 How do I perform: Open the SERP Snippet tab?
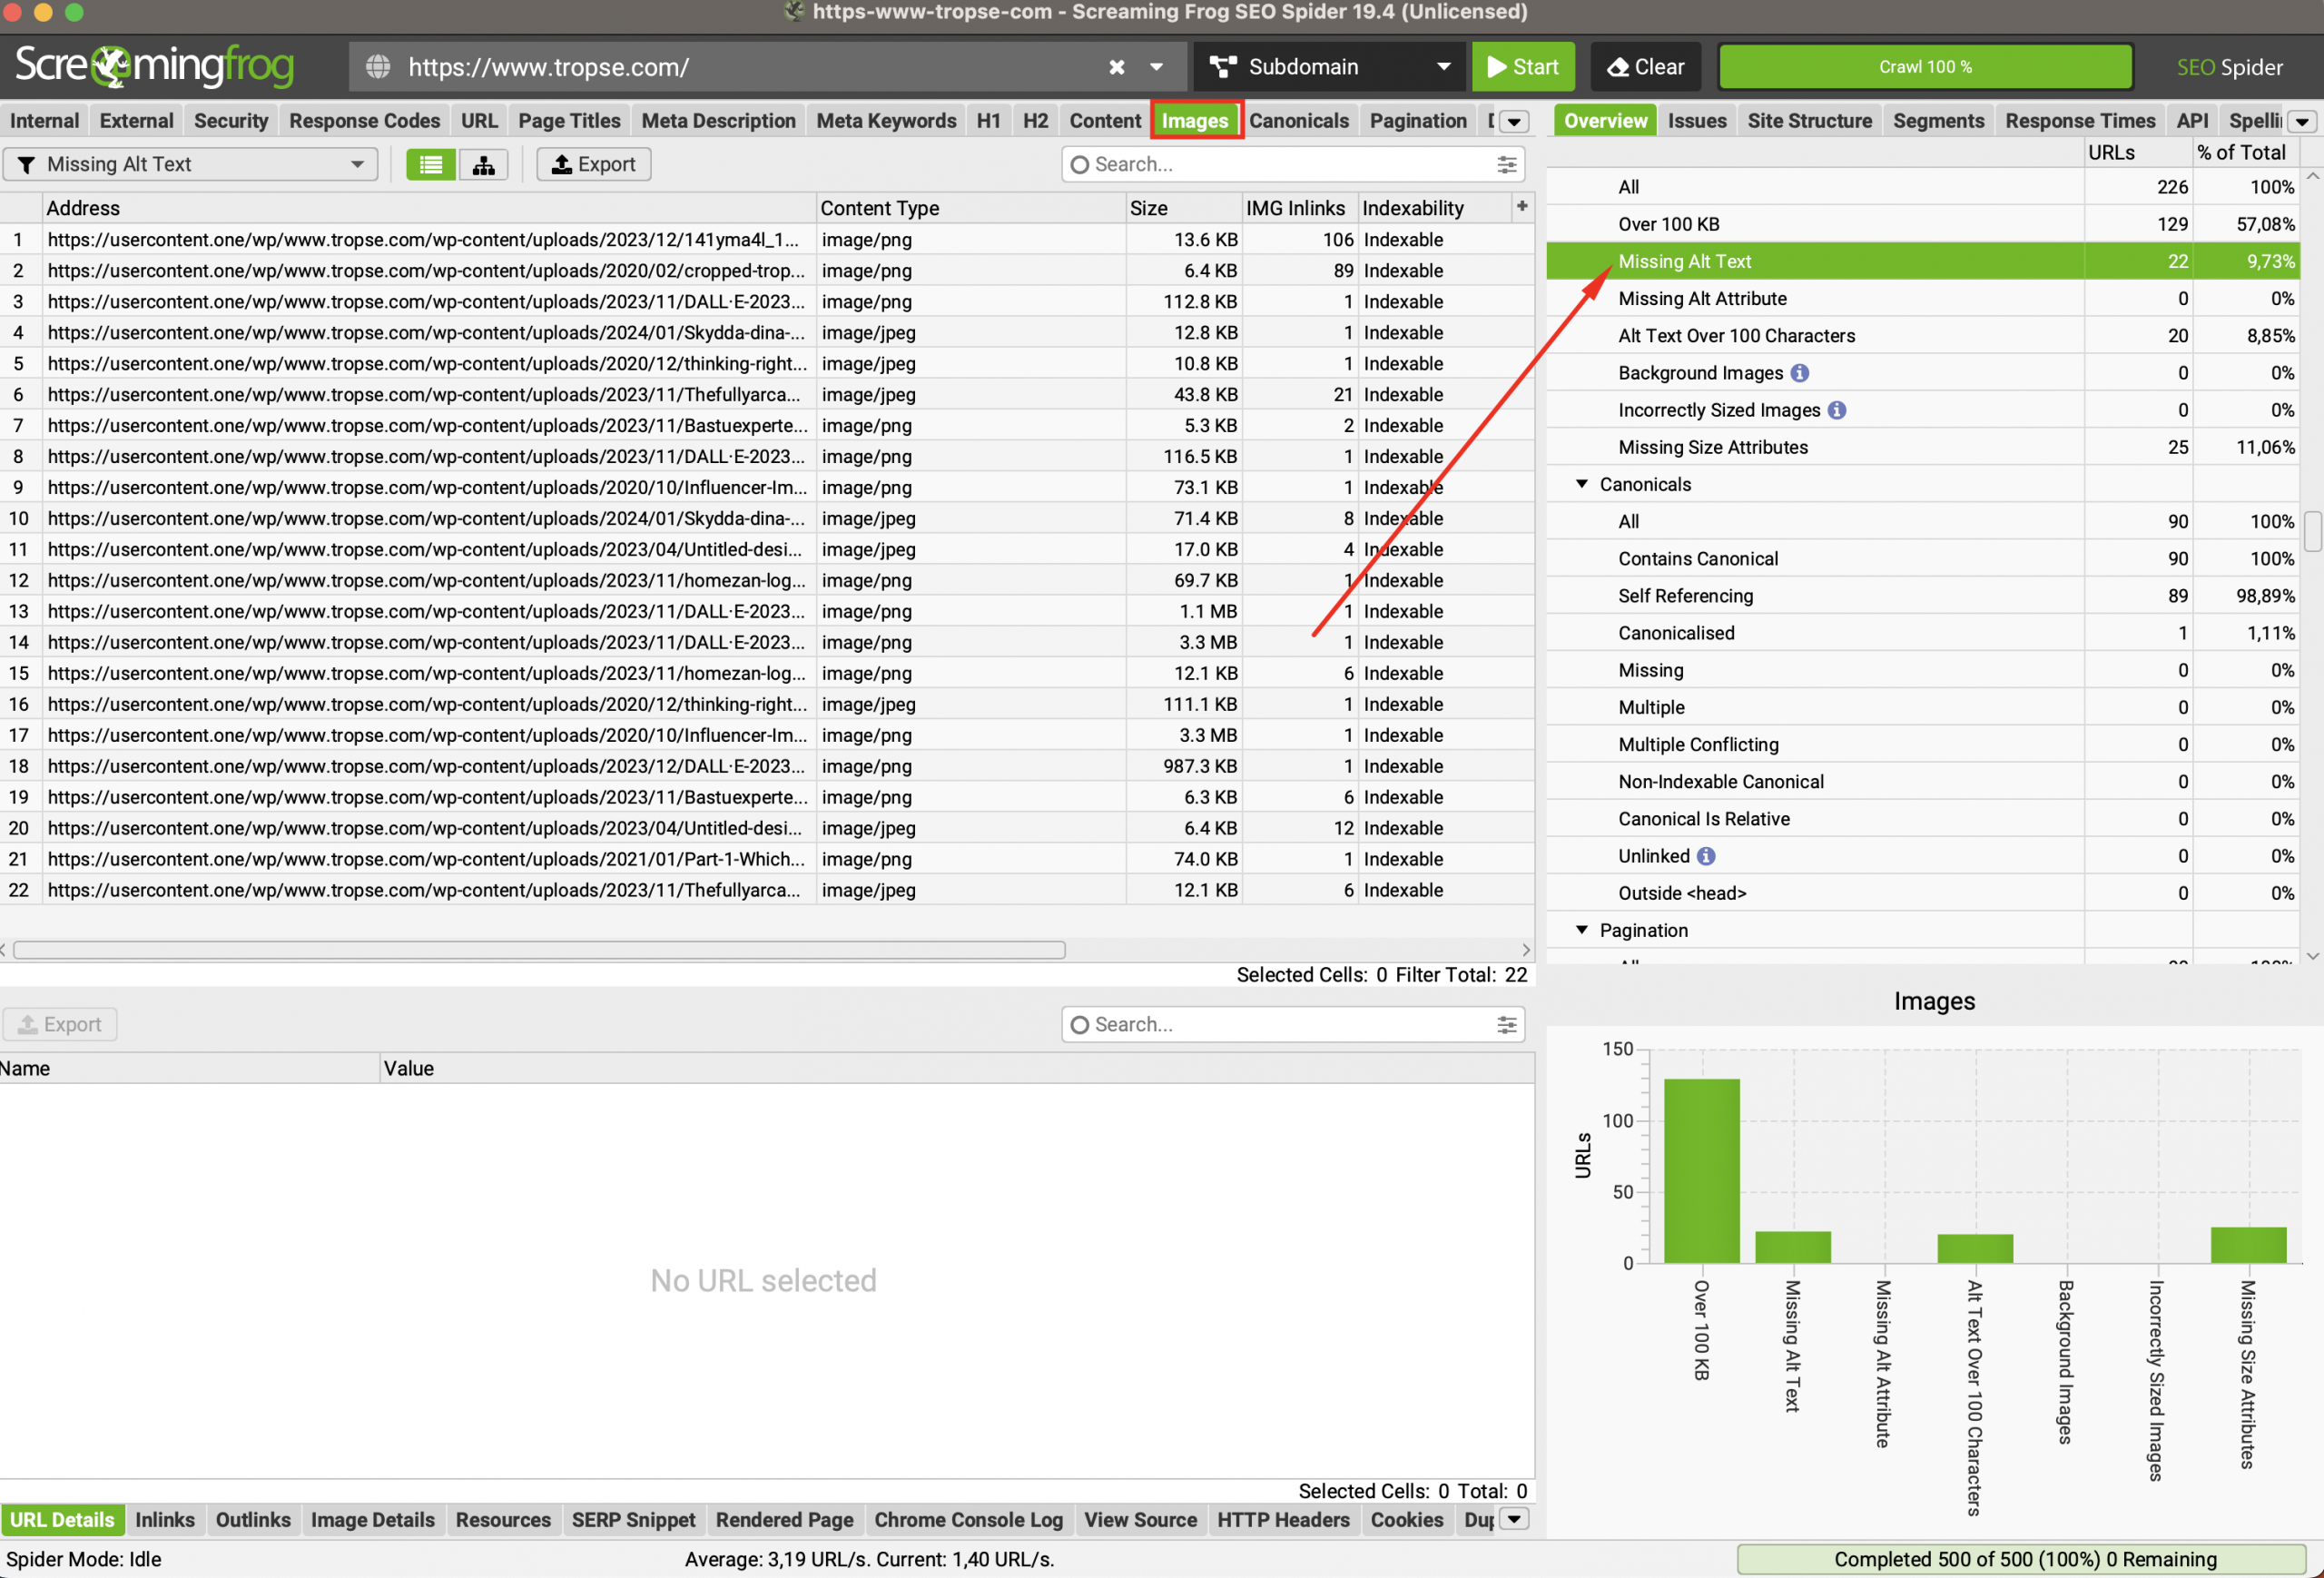(x=633, y=1520)
